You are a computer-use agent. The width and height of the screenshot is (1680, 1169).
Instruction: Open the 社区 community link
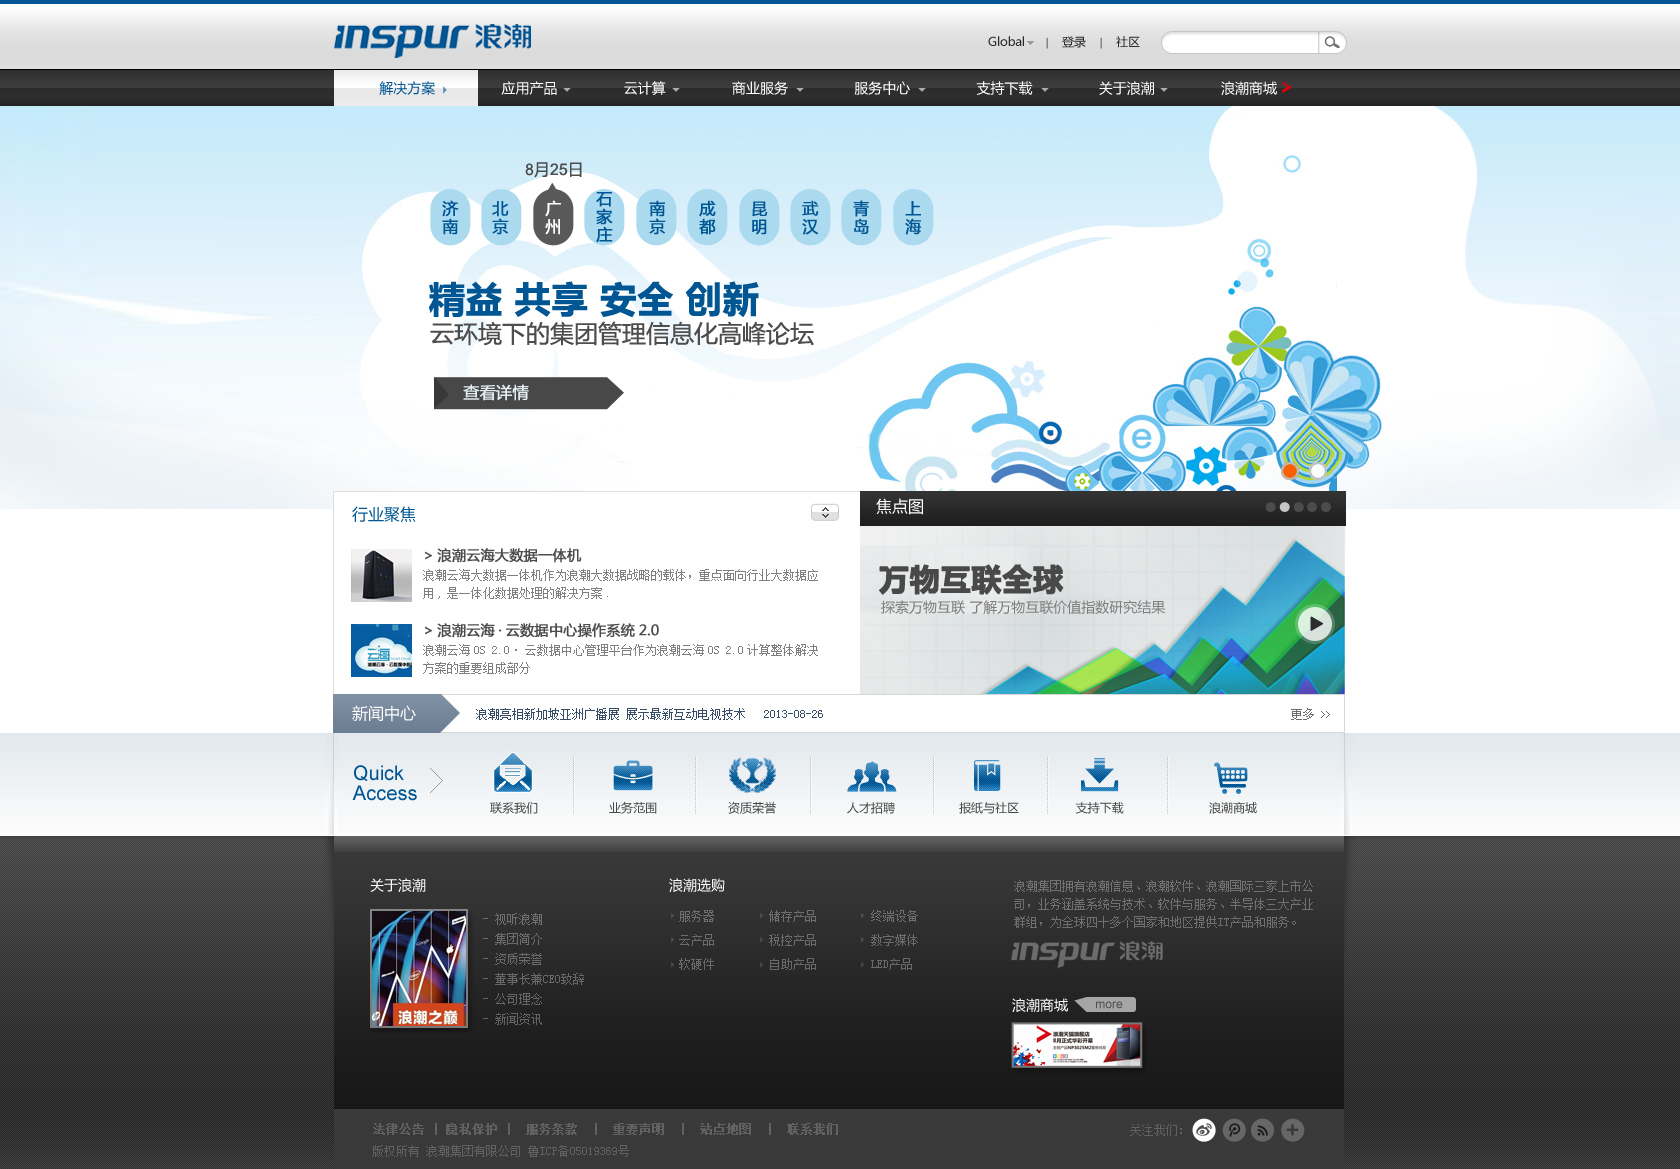tap(1127, 42)
